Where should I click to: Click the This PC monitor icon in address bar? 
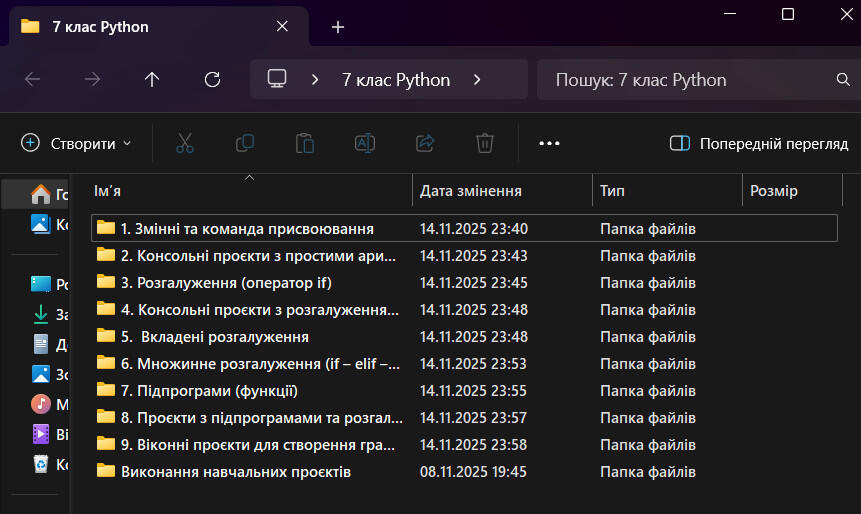pyautogui.click(x=277, y=79)
